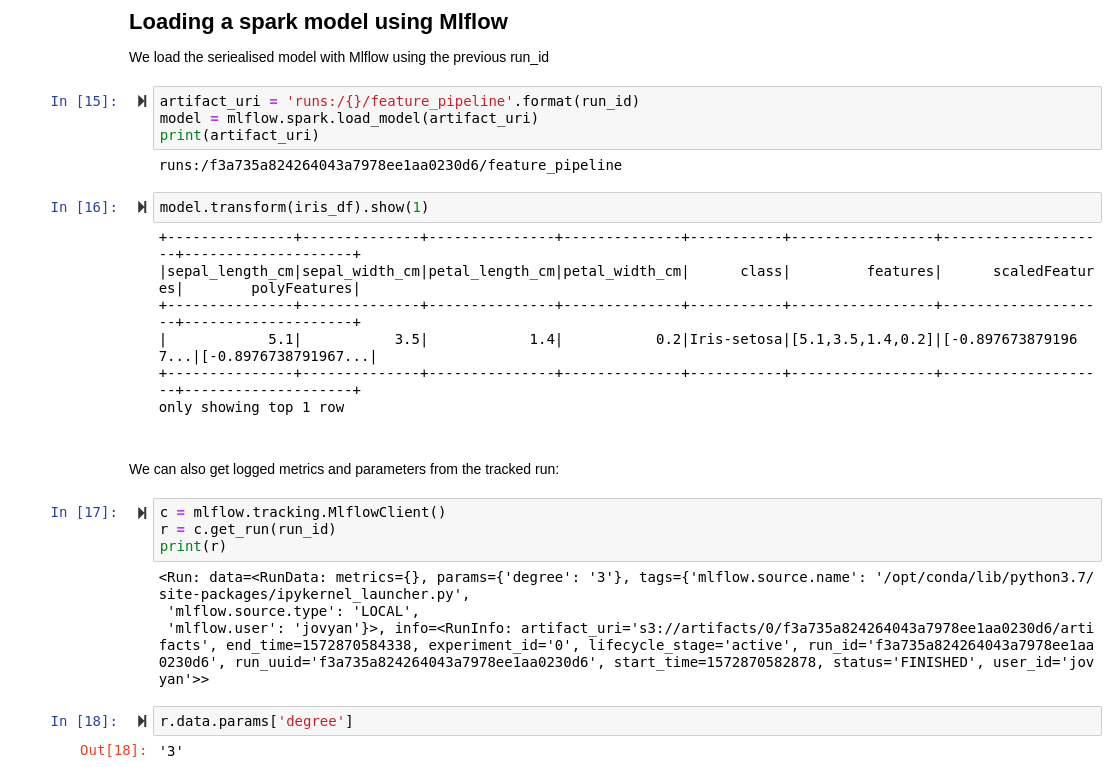
Task: Click the petal_width_cm column header
Action: pyautogui.click(x=623, y=271)
